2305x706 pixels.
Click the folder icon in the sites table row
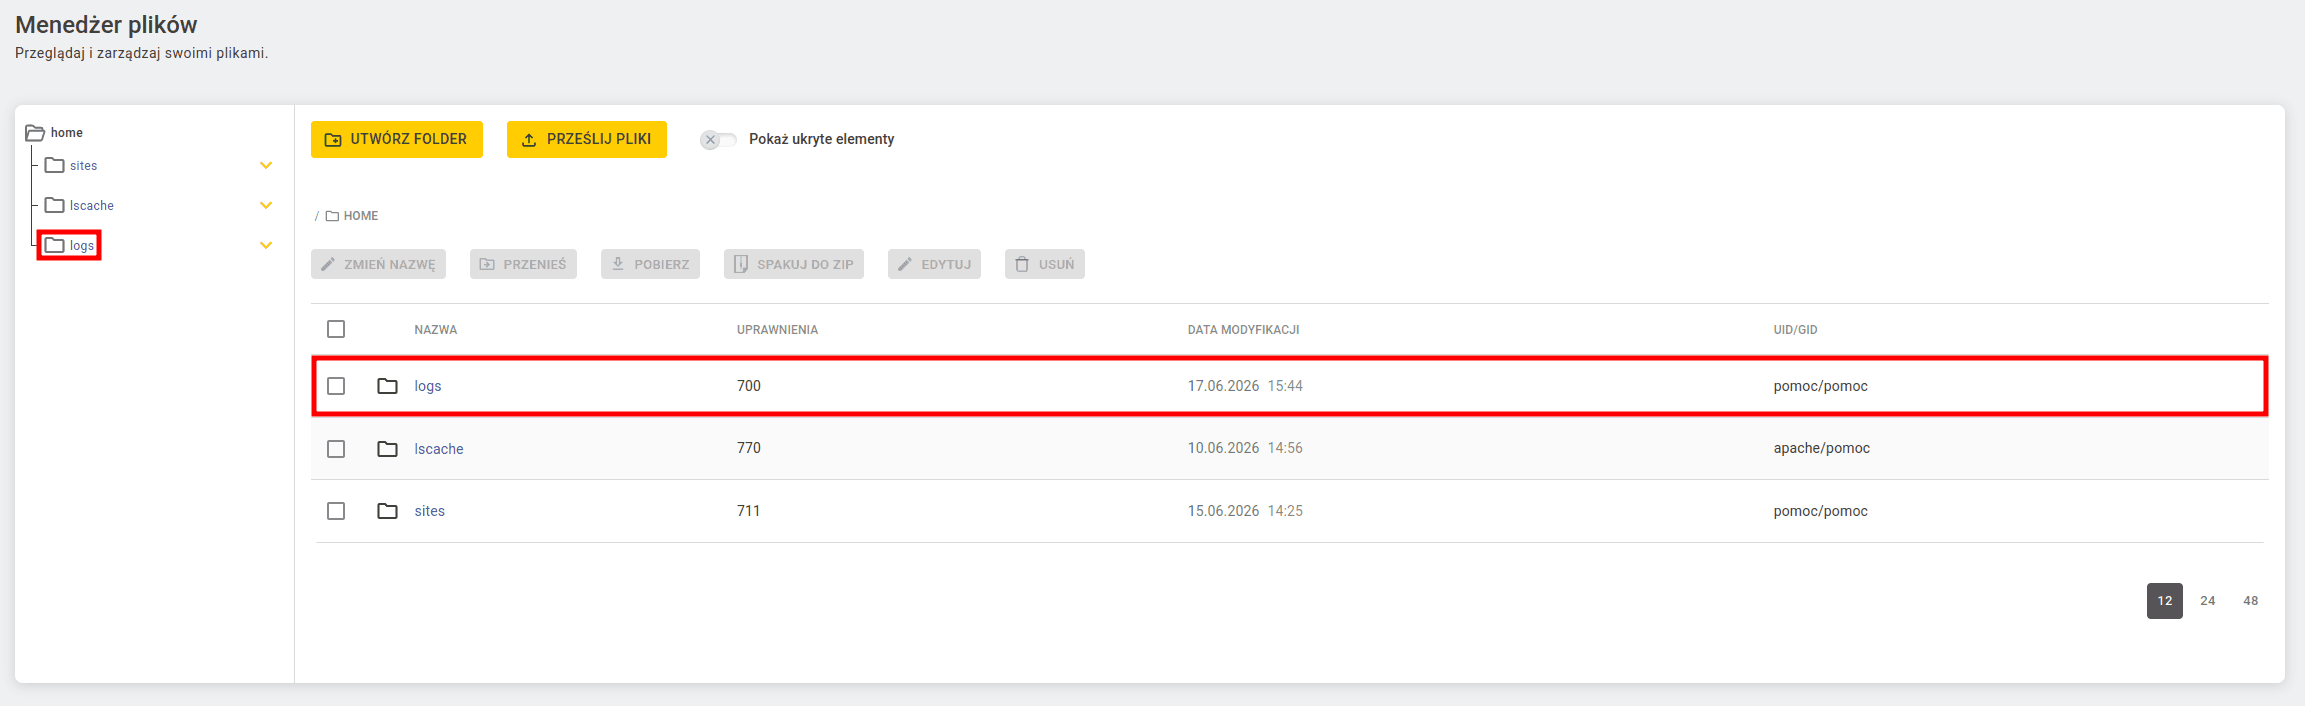(387, 511)
